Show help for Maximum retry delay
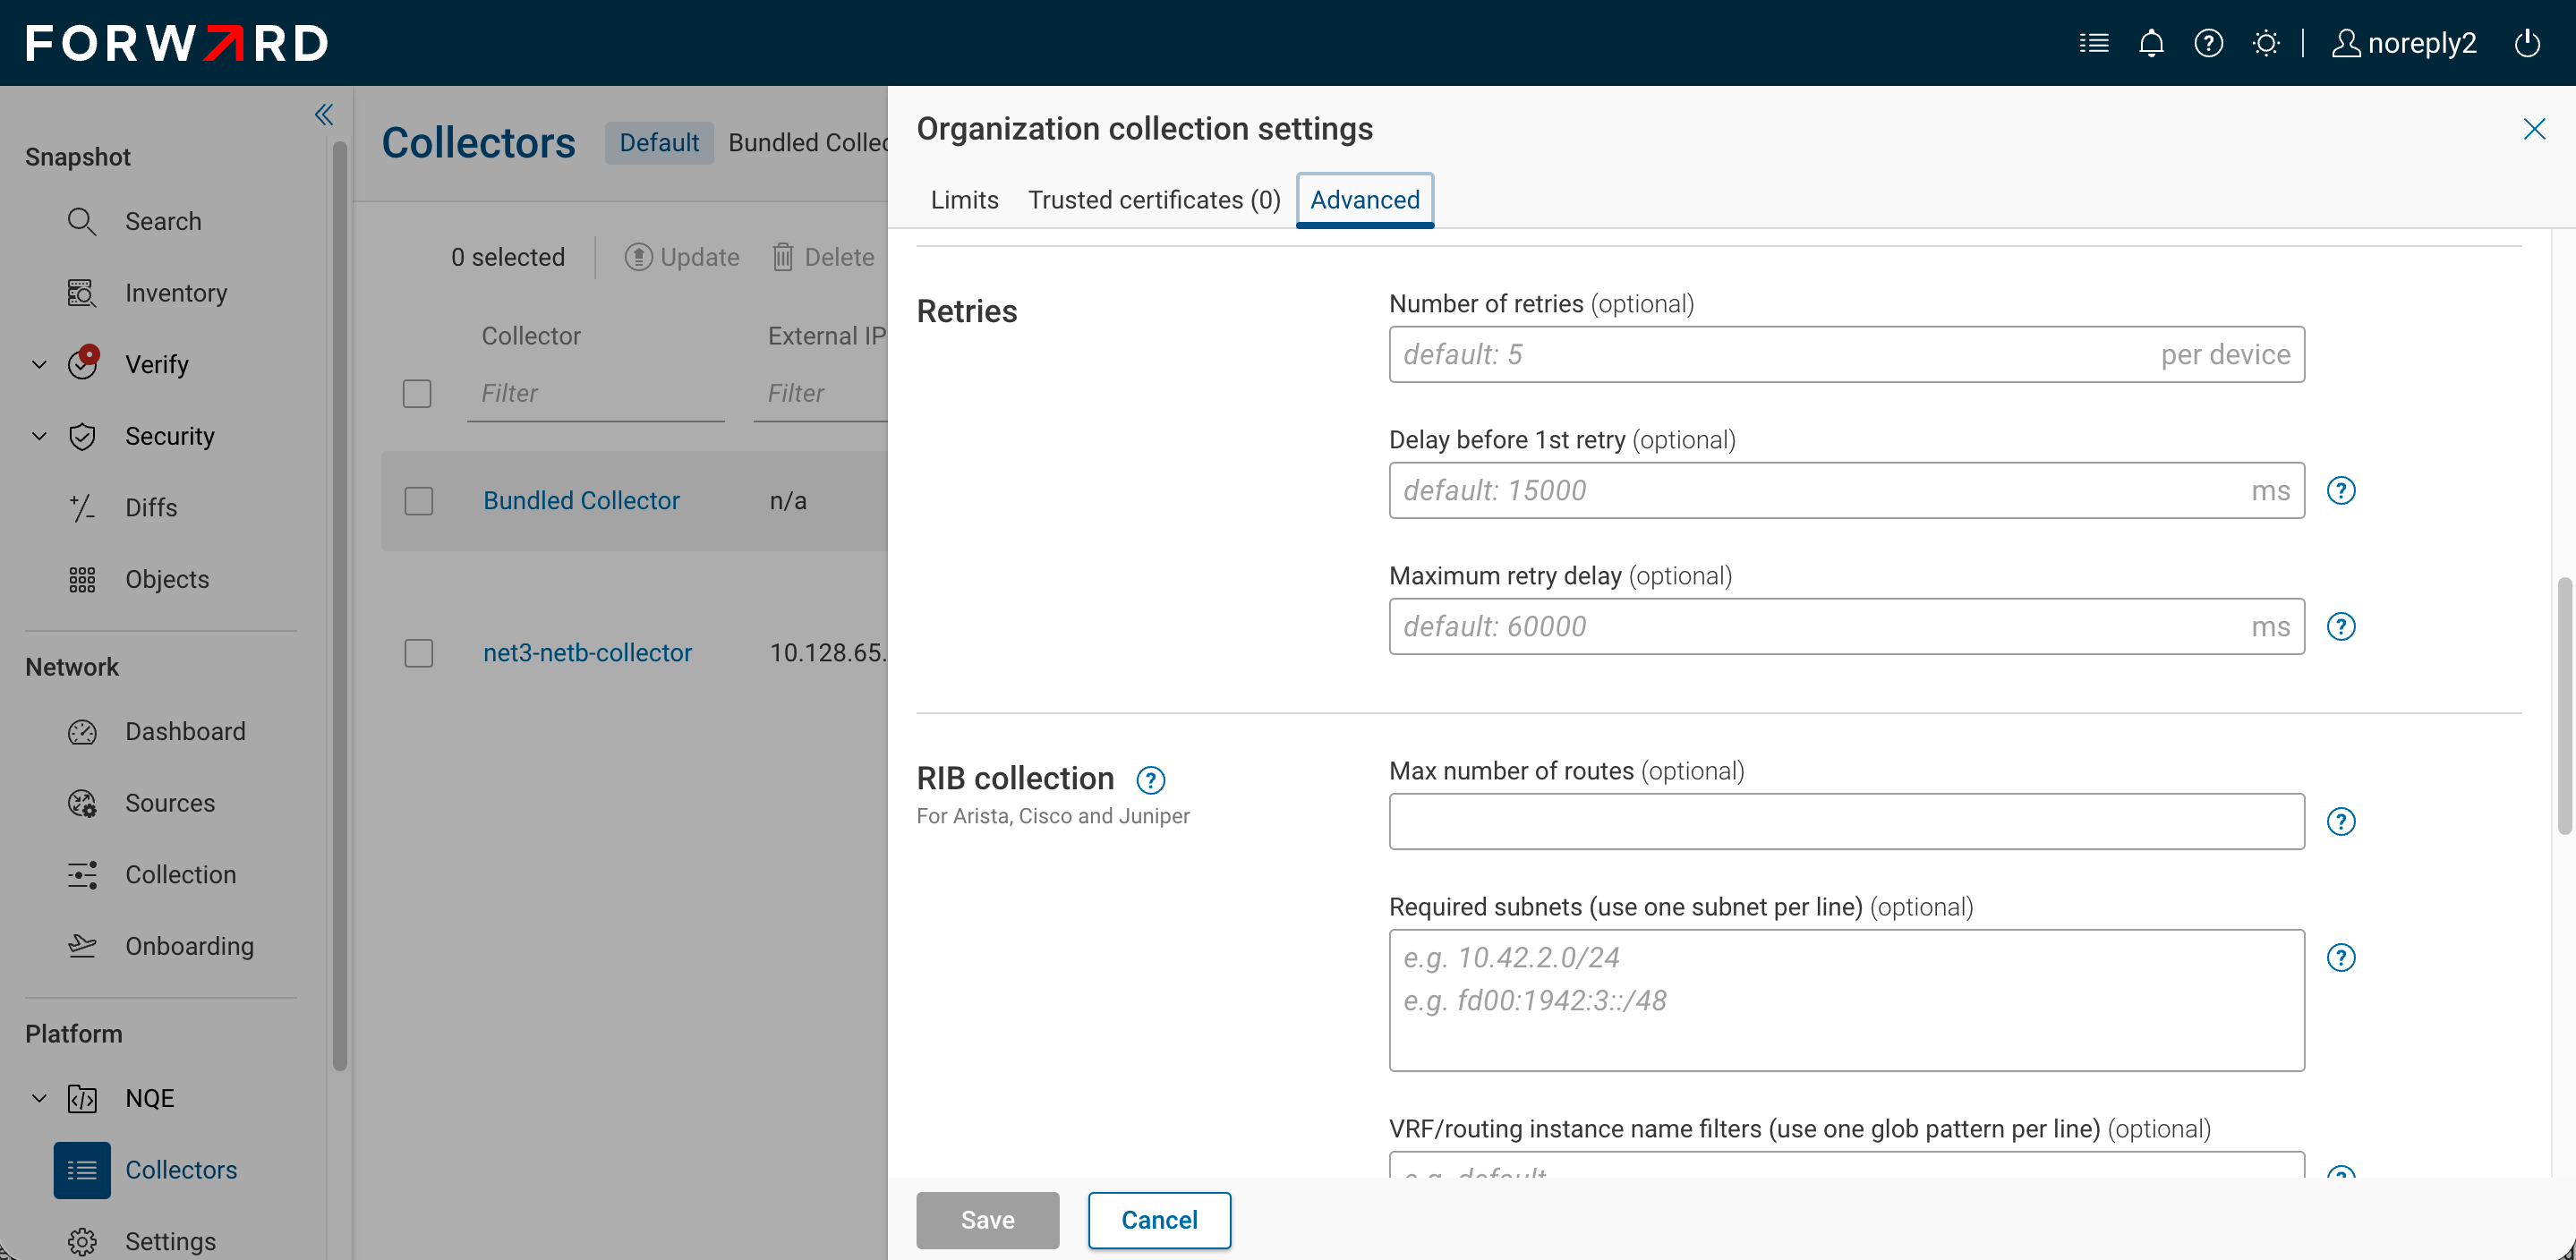The height and width of the screenshot is (1260, 2576). (2341, 626)
